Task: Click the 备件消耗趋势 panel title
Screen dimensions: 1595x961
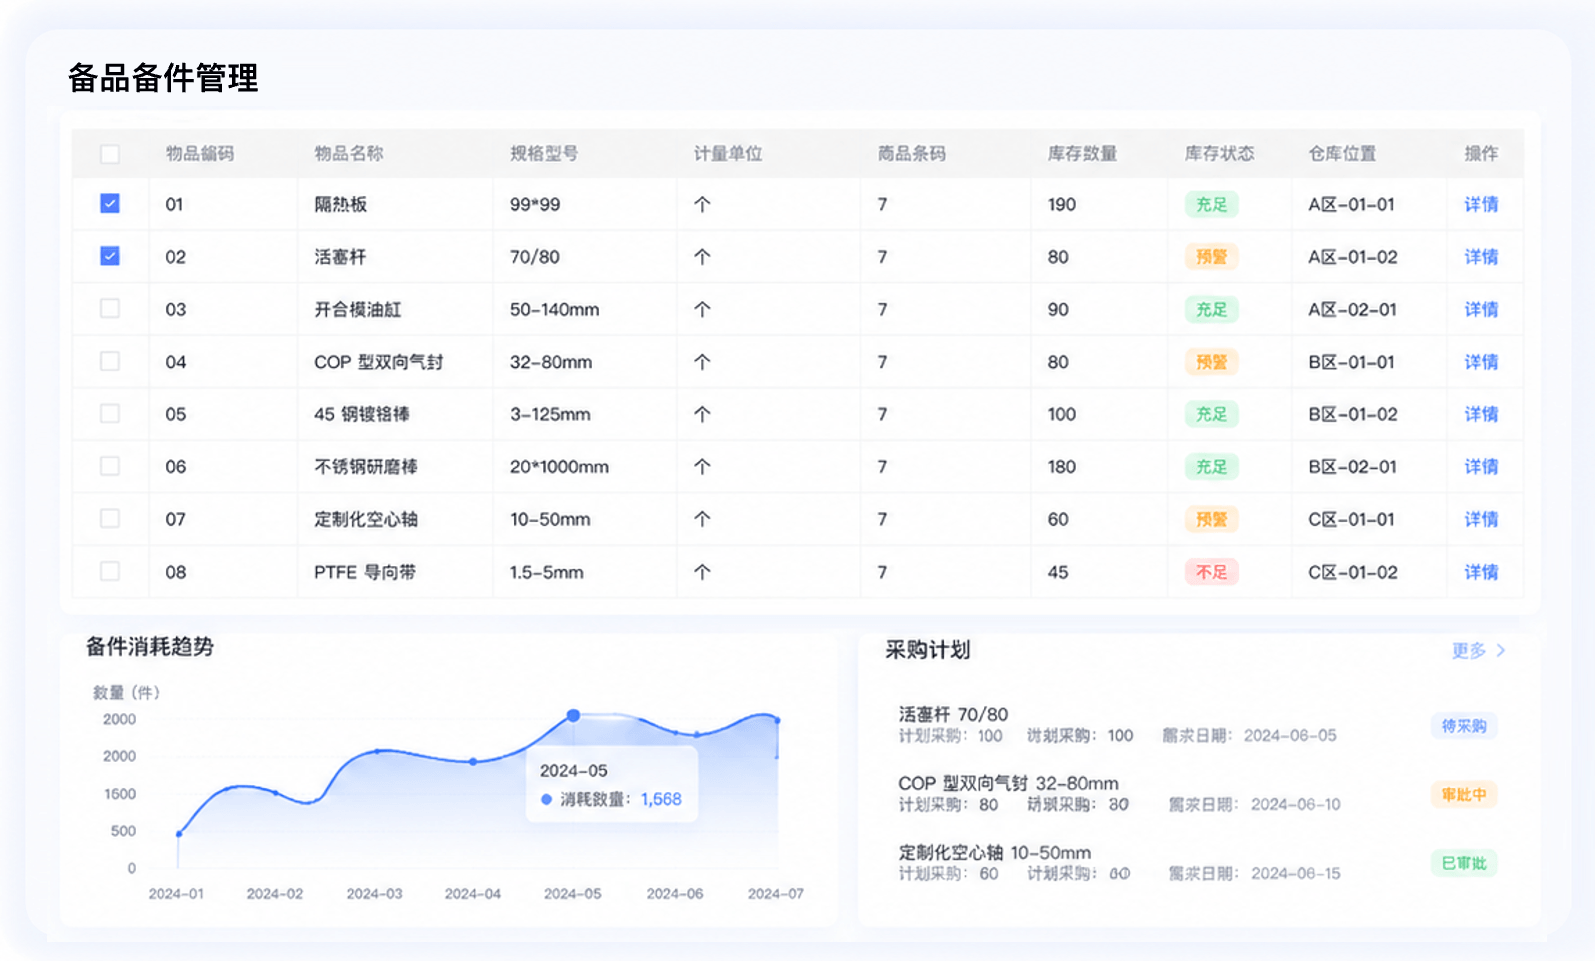Action: point(150,647)
